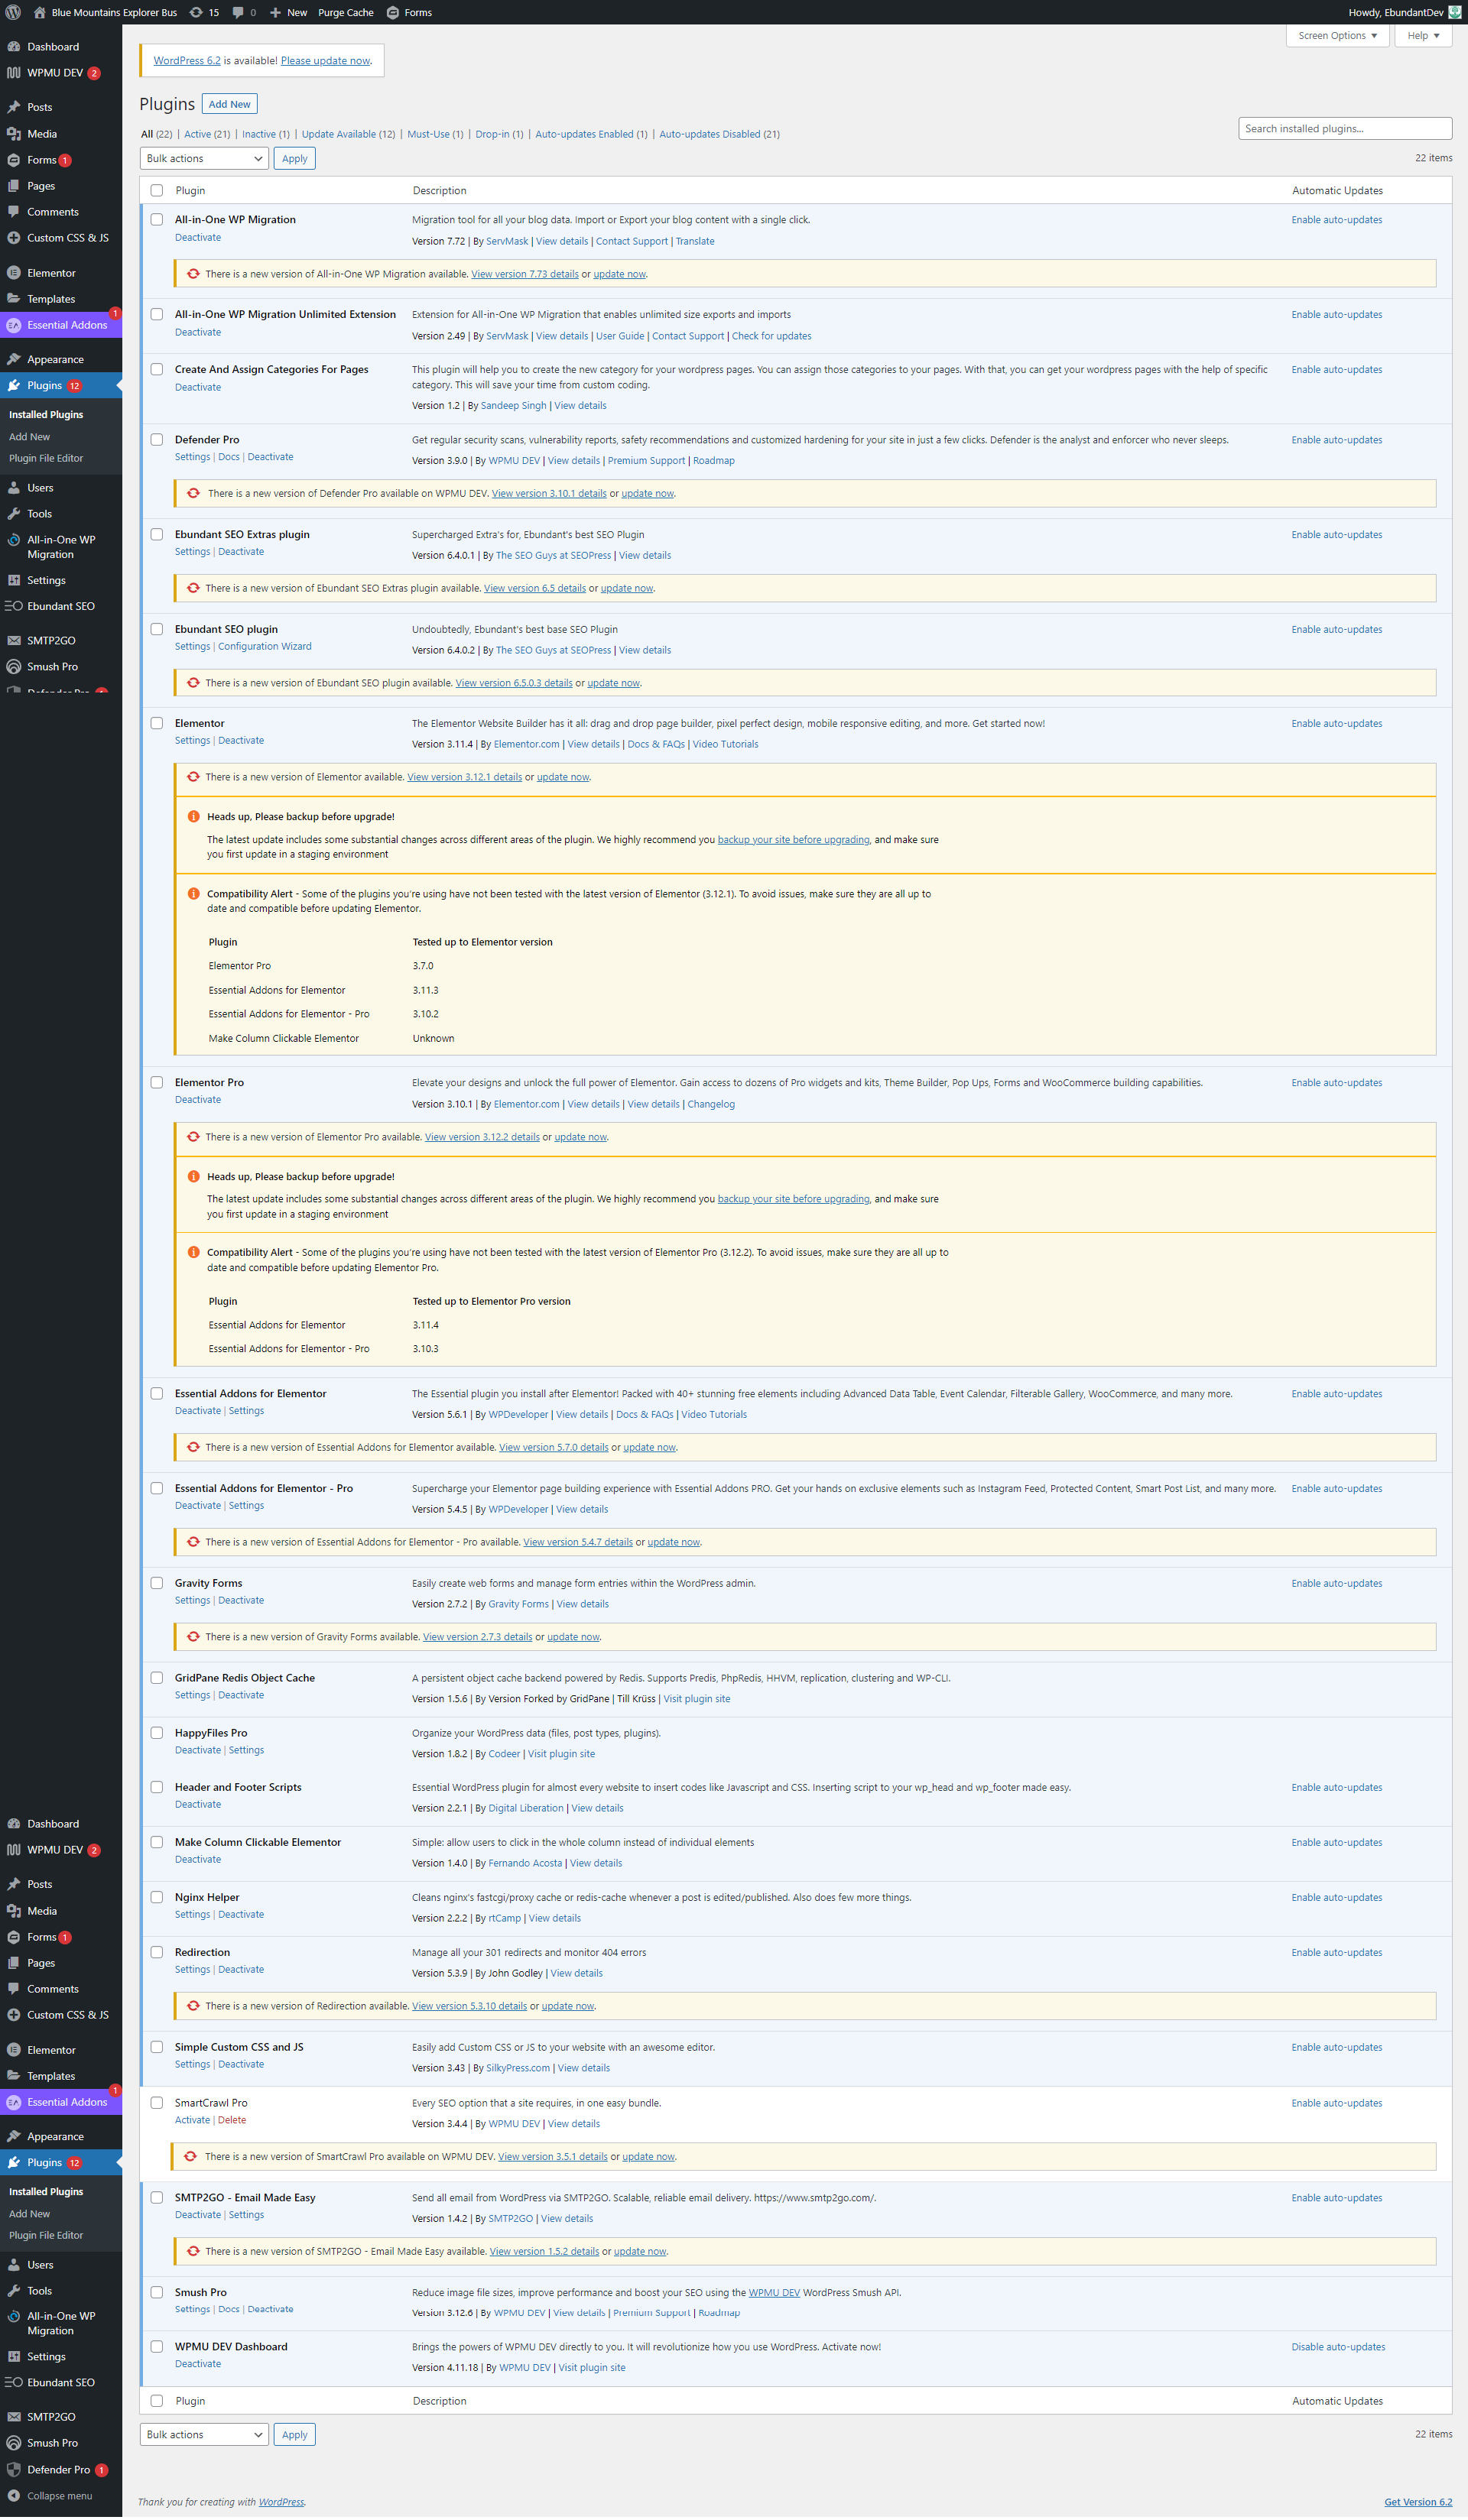Open Media via its sidebar icon

click(x=13, y=133)
